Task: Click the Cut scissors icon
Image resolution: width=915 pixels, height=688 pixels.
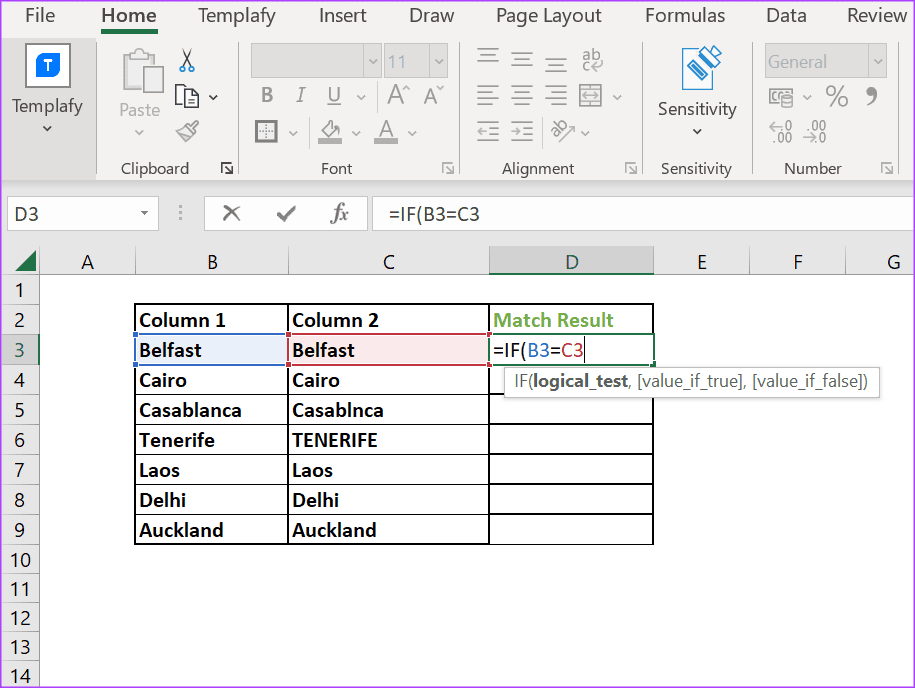Action: coord(187,61)
